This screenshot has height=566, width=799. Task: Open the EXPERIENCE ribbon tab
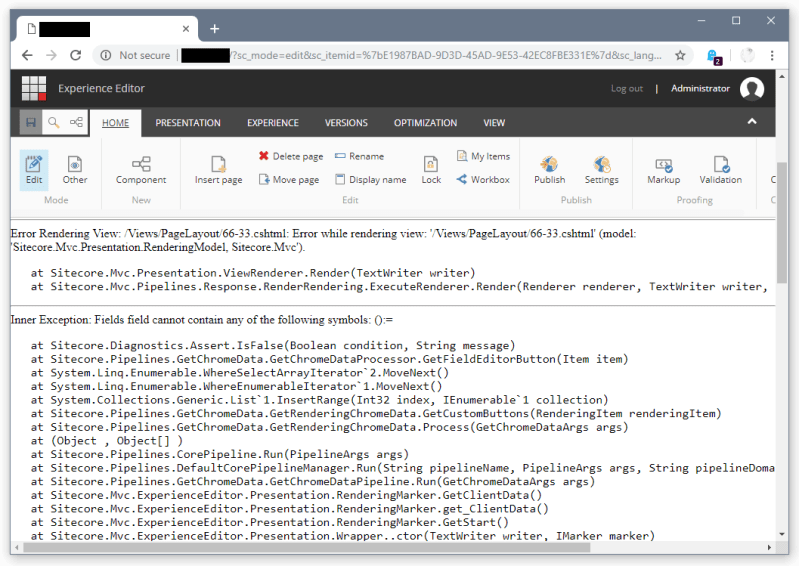(273, 123)
